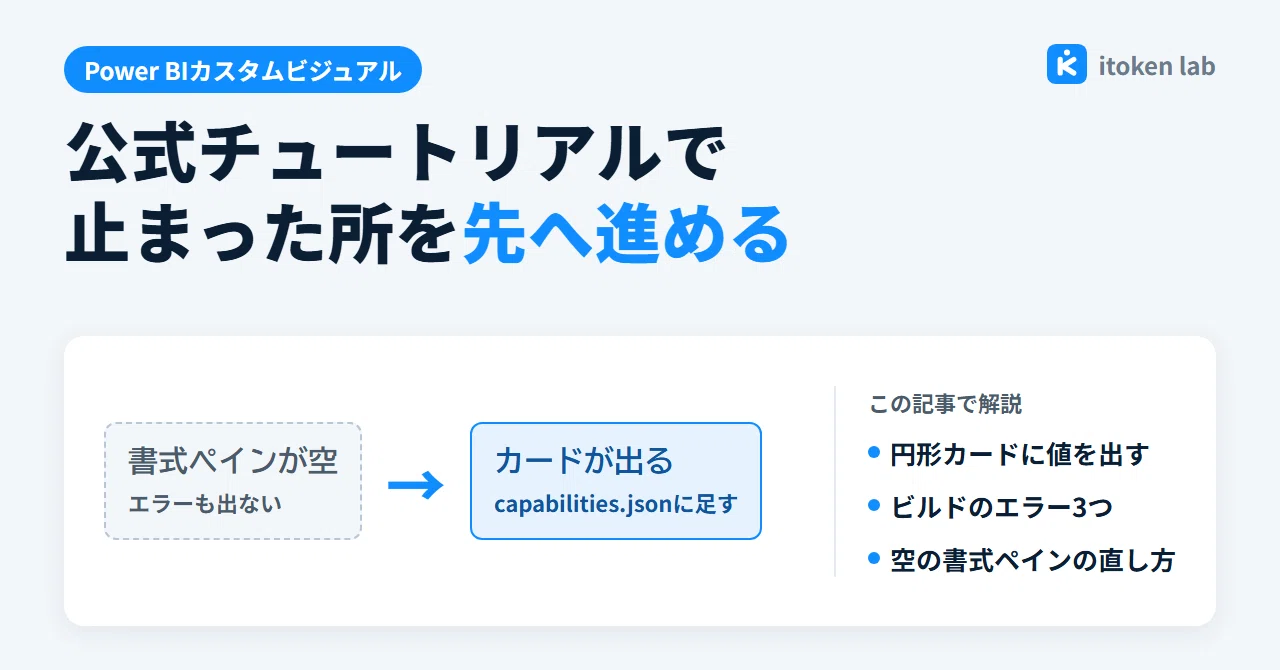1280x670 pixels.
Task: Click the itoken lab logo icon
Action: coord(1066,64)
